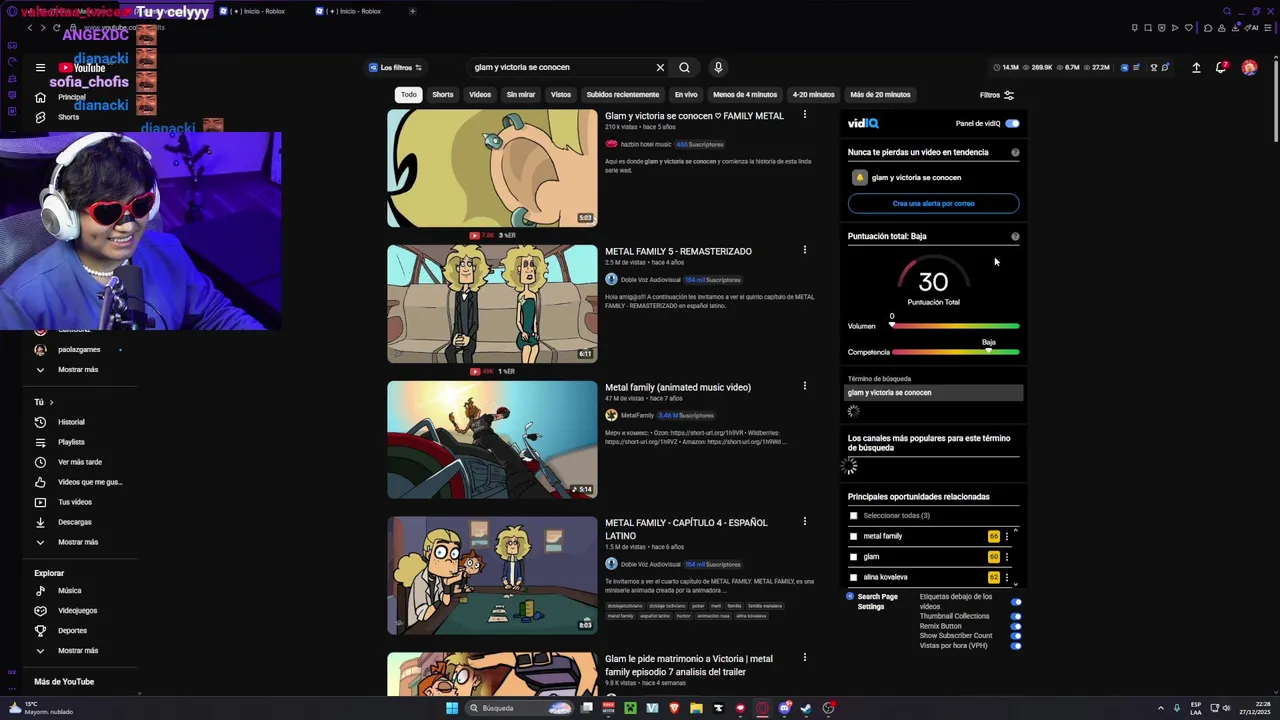Select the Sin mirar filter chip
The image size is (1280, 720).
tap(521, 95)
